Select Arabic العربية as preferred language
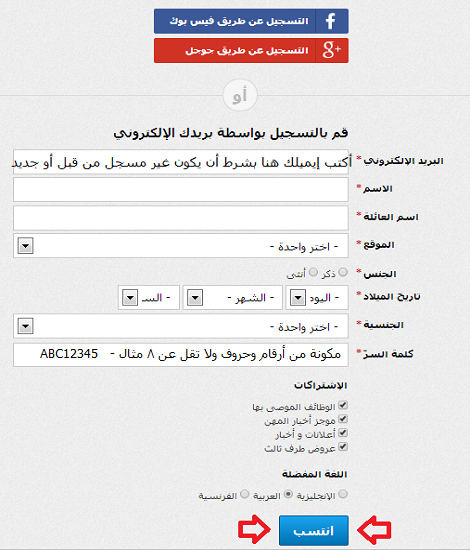Image resolution: width=470 pixels, height=550 pixels. pos(288,494)
